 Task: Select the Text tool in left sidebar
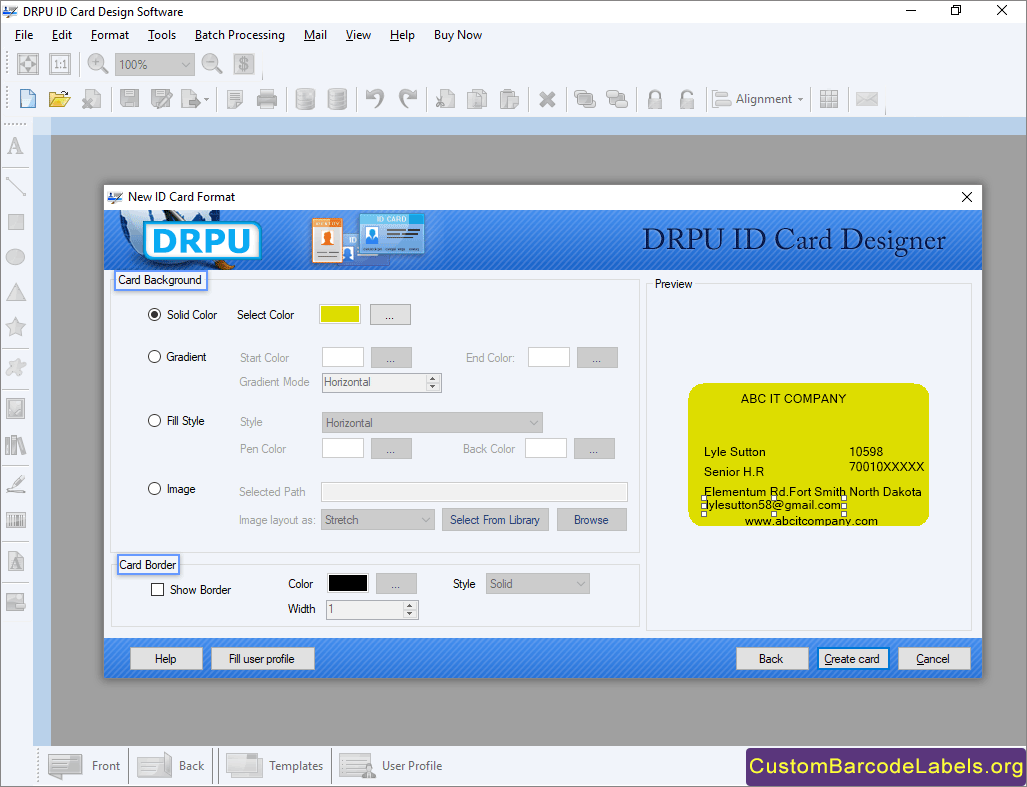point(16,146)
